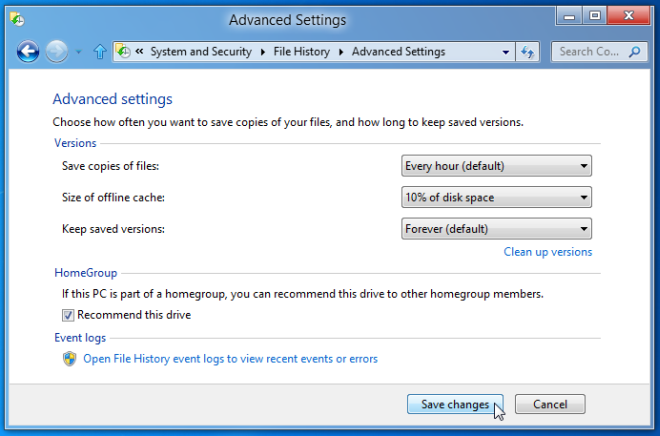Image resolution: width=660 pixels, height=436 pixels.
Task: Click the greyed Forward arrow button
Action: pos(56,52)
